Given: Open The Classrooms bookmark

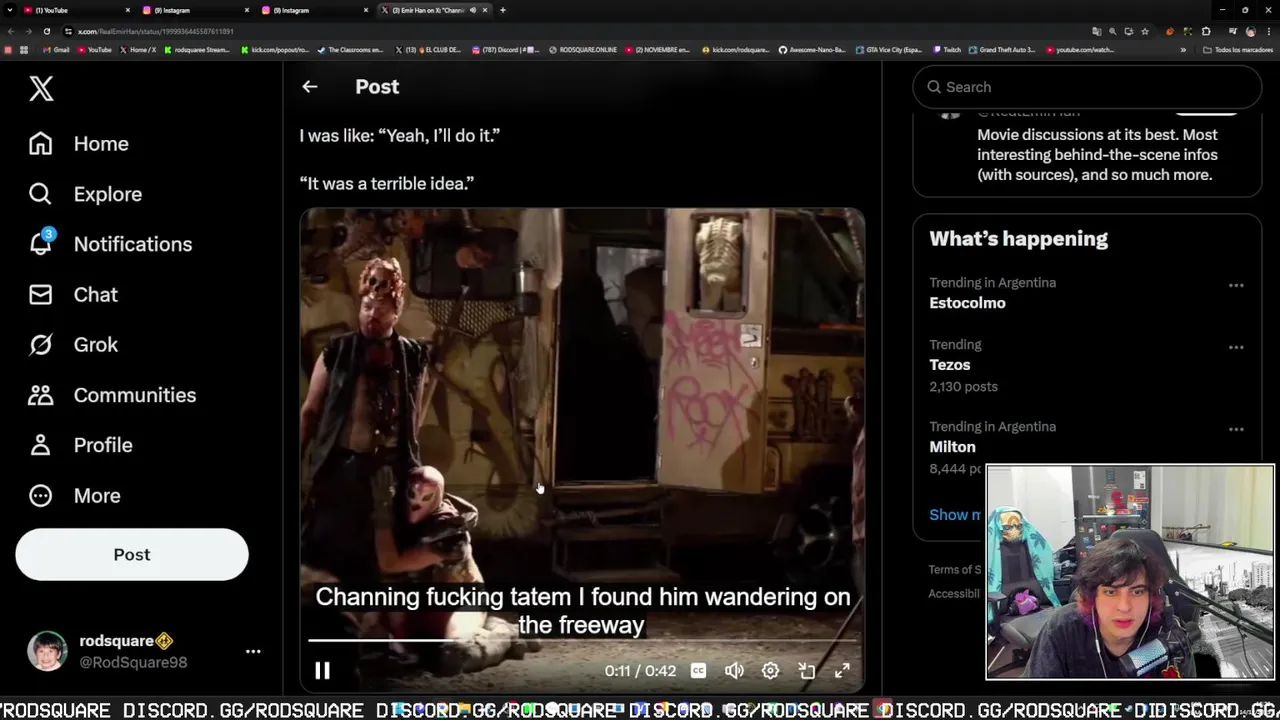Looking at the screenshot, I should 350,50.
